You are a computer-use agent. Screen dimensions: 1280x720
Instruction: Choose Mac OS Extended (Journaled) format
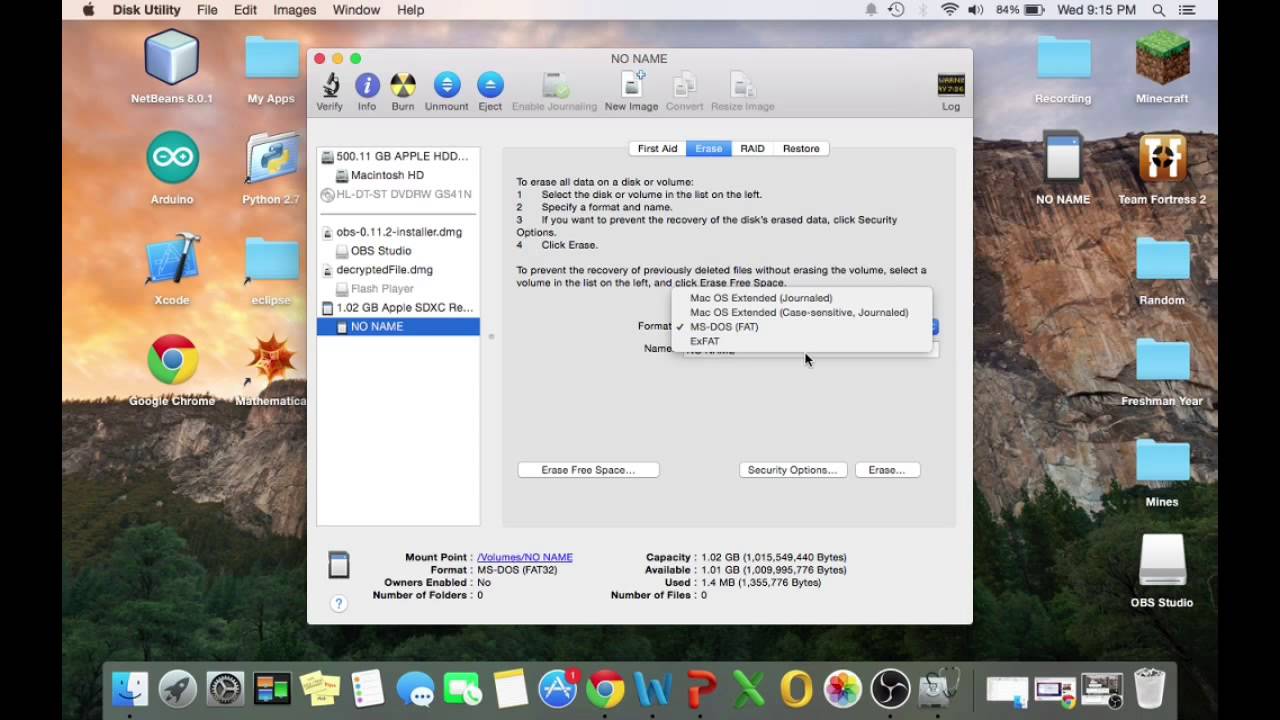[761, 298]
